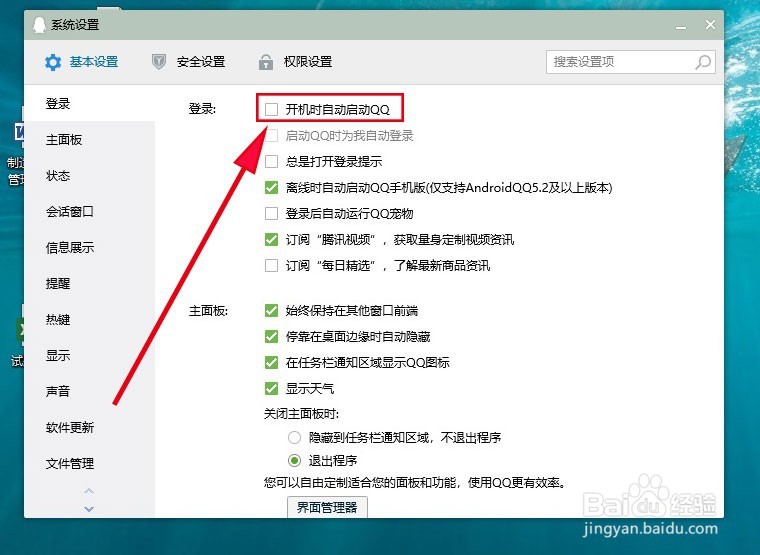Tick the 总是打开登录提示 checkbox

pyautogui.click(x=271, y=161)
